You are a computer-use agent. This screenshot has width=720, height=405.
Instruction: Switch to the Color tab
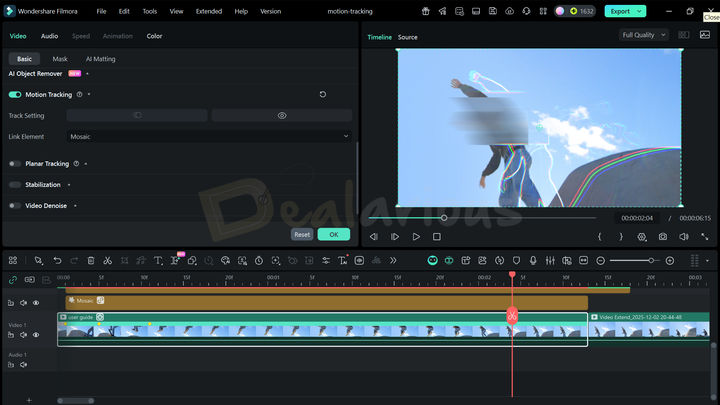coord(154,36)
